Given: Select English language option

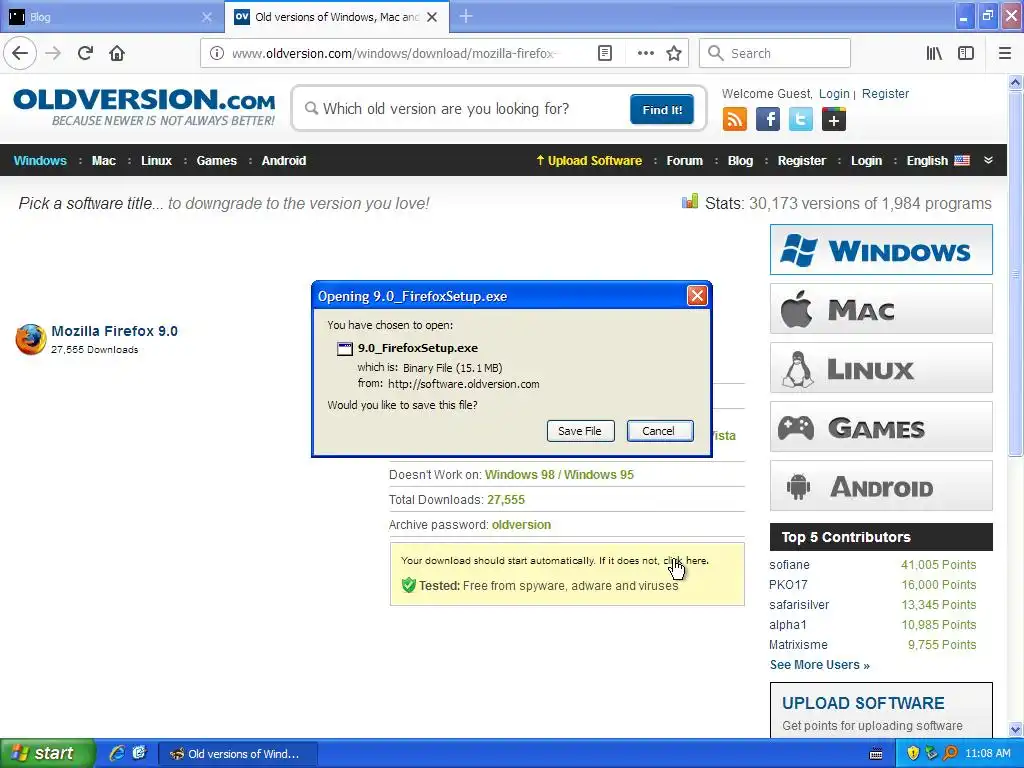Looking at the screenshot, I should [938, 161].
